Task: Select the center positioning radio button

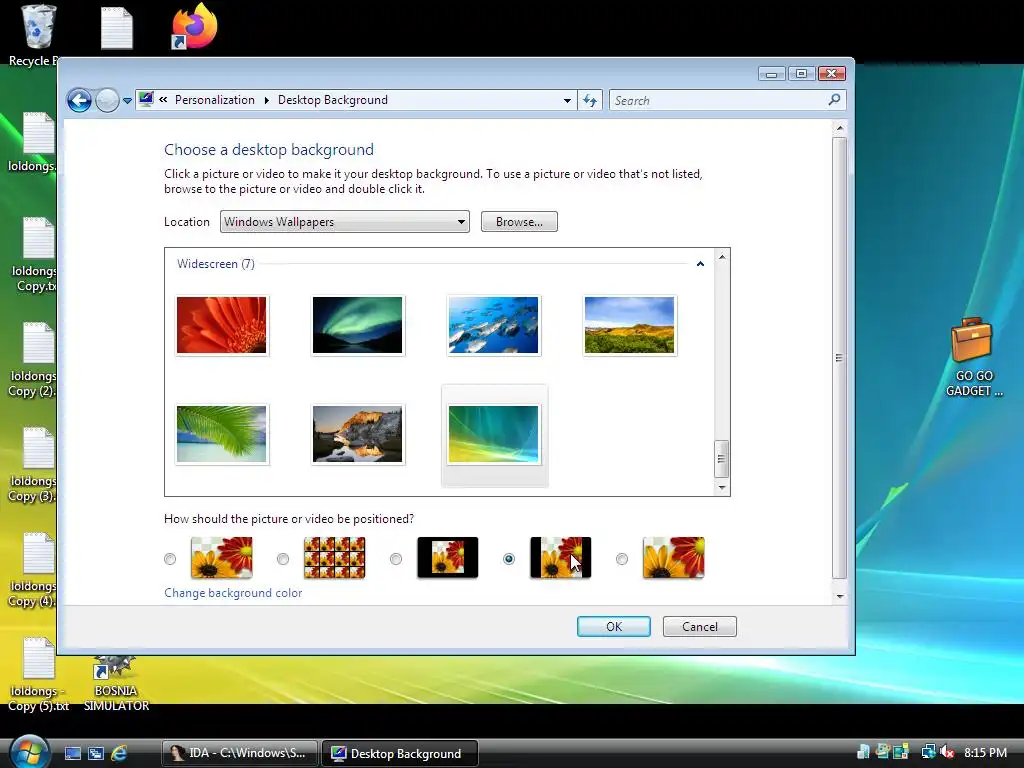Action: pyautogui.click(x=396, y=559)
